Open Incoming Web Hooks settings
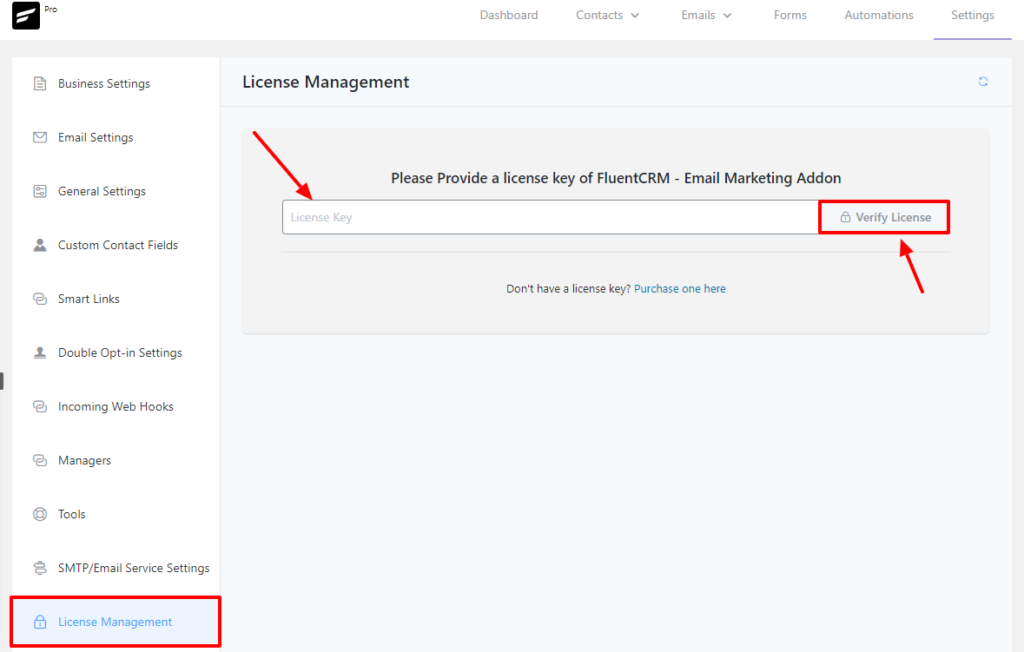1024x652 pixels. click(116, 406)
